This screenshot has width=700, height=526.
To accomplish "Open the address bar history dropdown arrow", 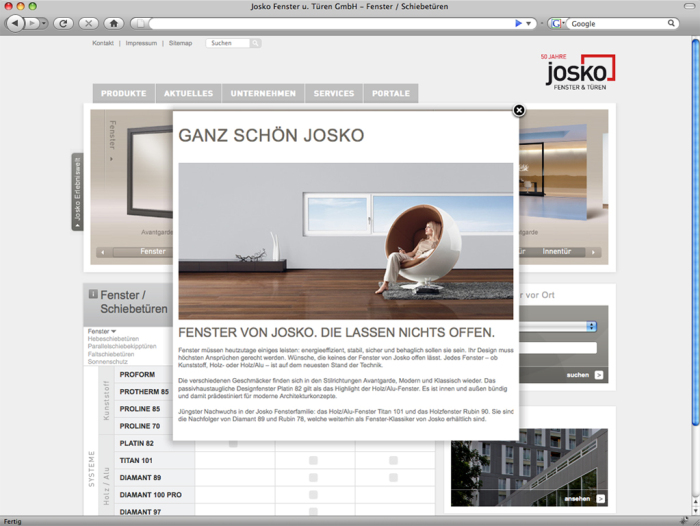I will [529, 24].
